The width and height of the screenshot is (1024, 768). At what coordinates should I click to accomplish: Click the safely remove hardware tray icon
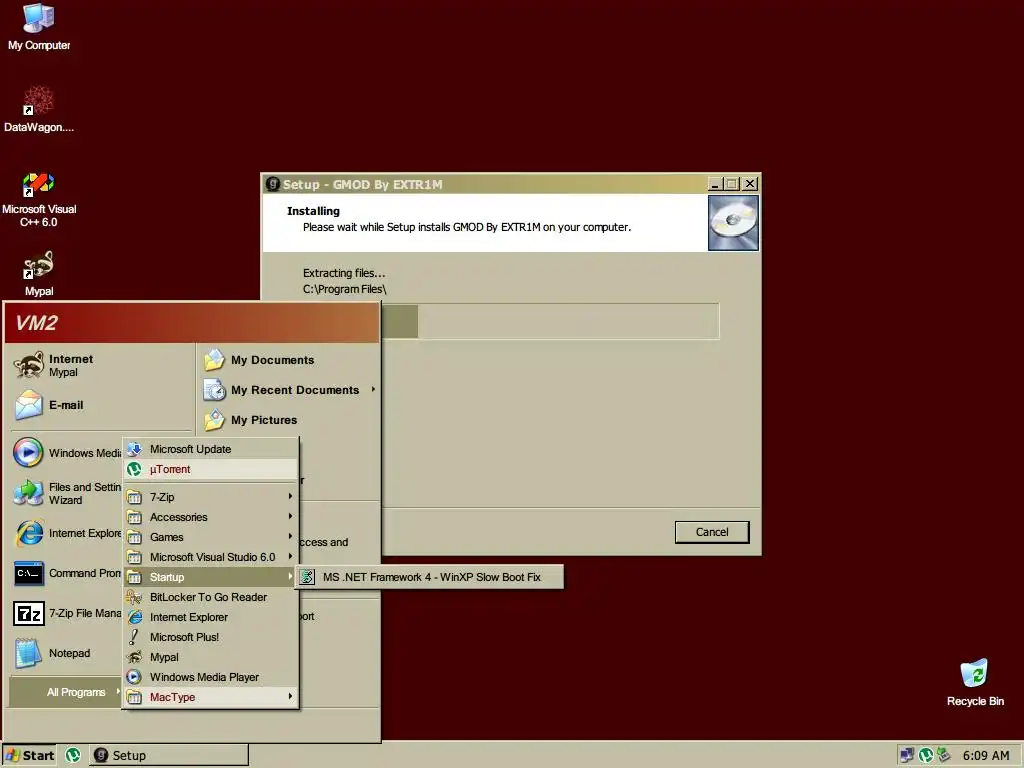pos(943,756)
